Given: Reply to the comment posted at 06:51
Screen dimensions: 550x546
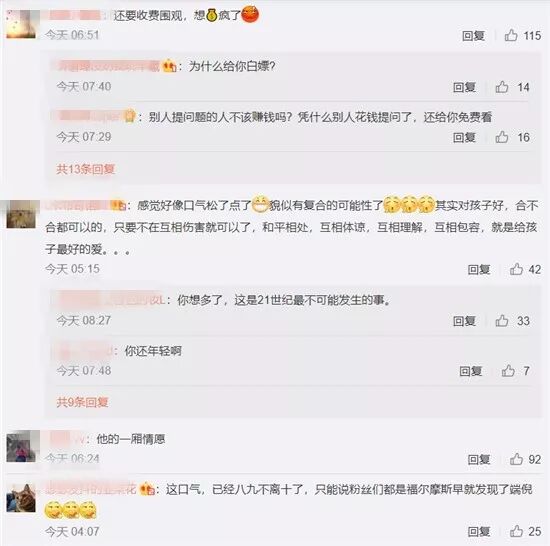Looking at the screenshot, I should pyautogui.click(x=473, y=35).
